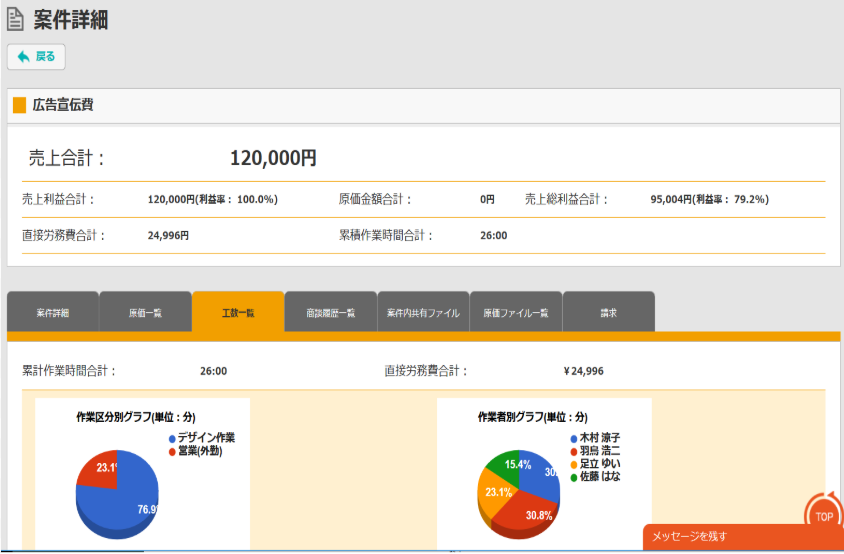
Task: Switch to 案件内共有ファイル tab
Action: (423, 312)
